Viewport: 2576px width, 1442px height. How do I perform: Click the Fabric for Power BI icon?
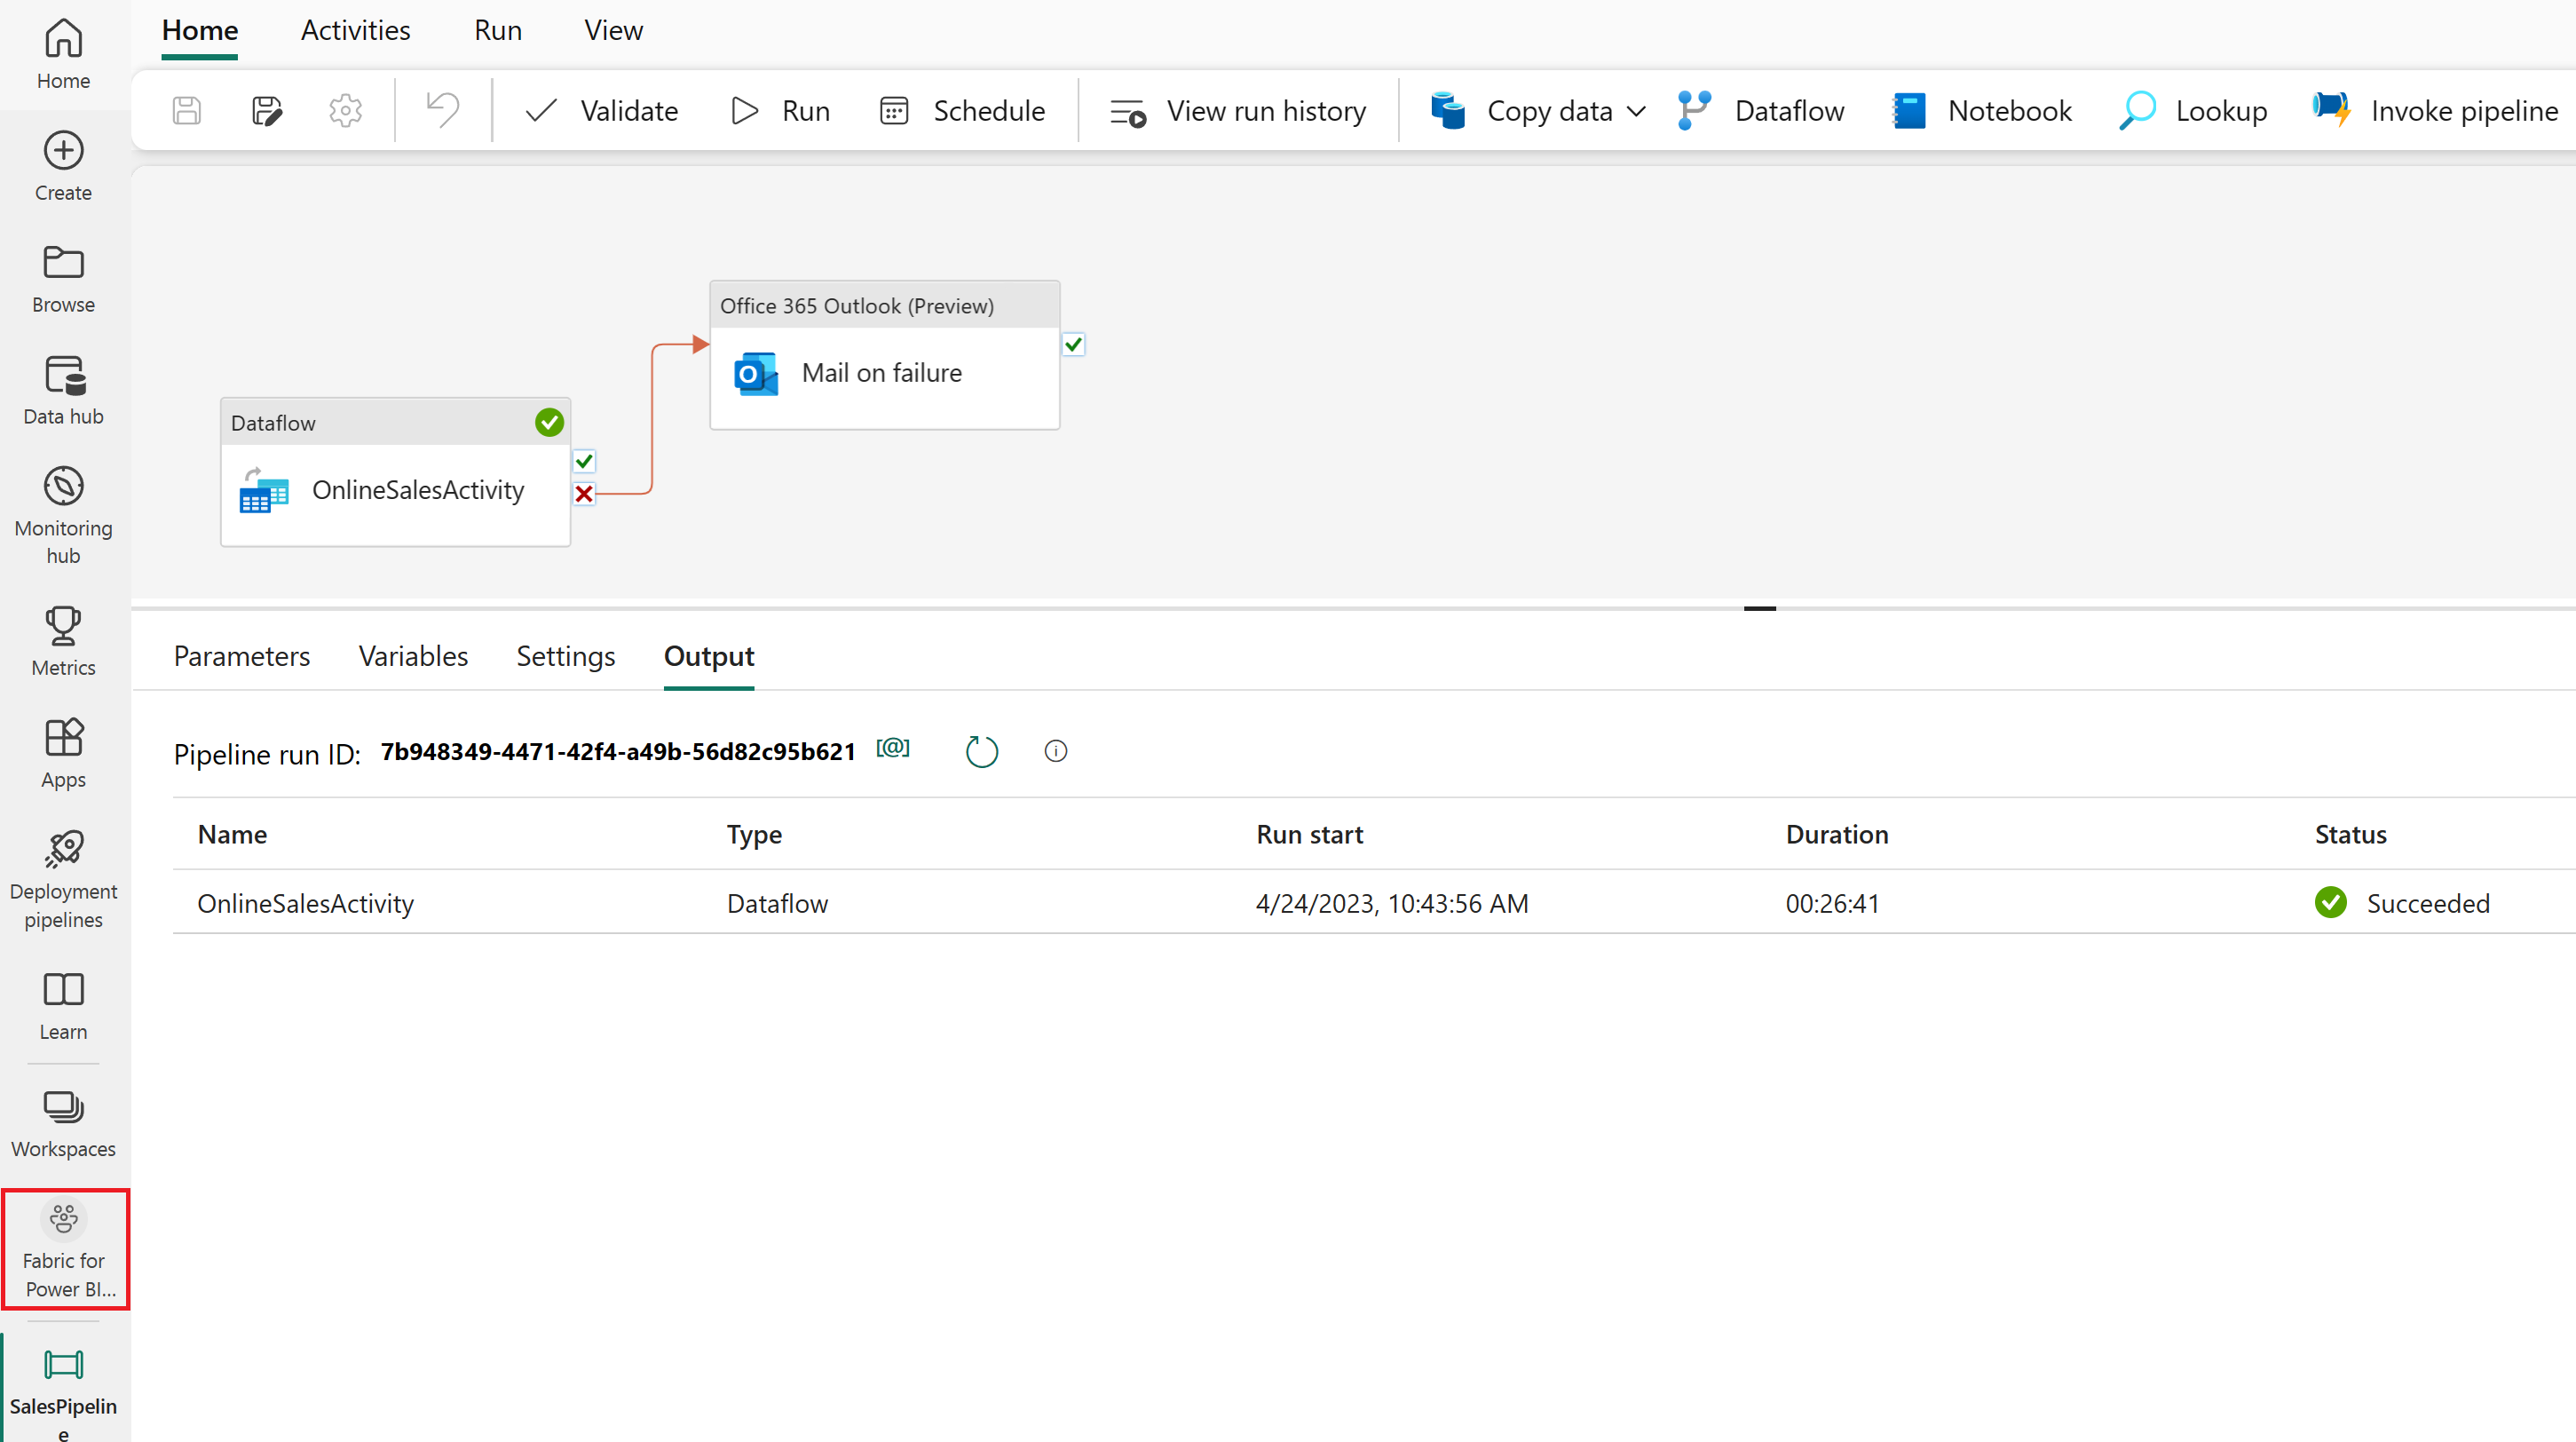64,1246
